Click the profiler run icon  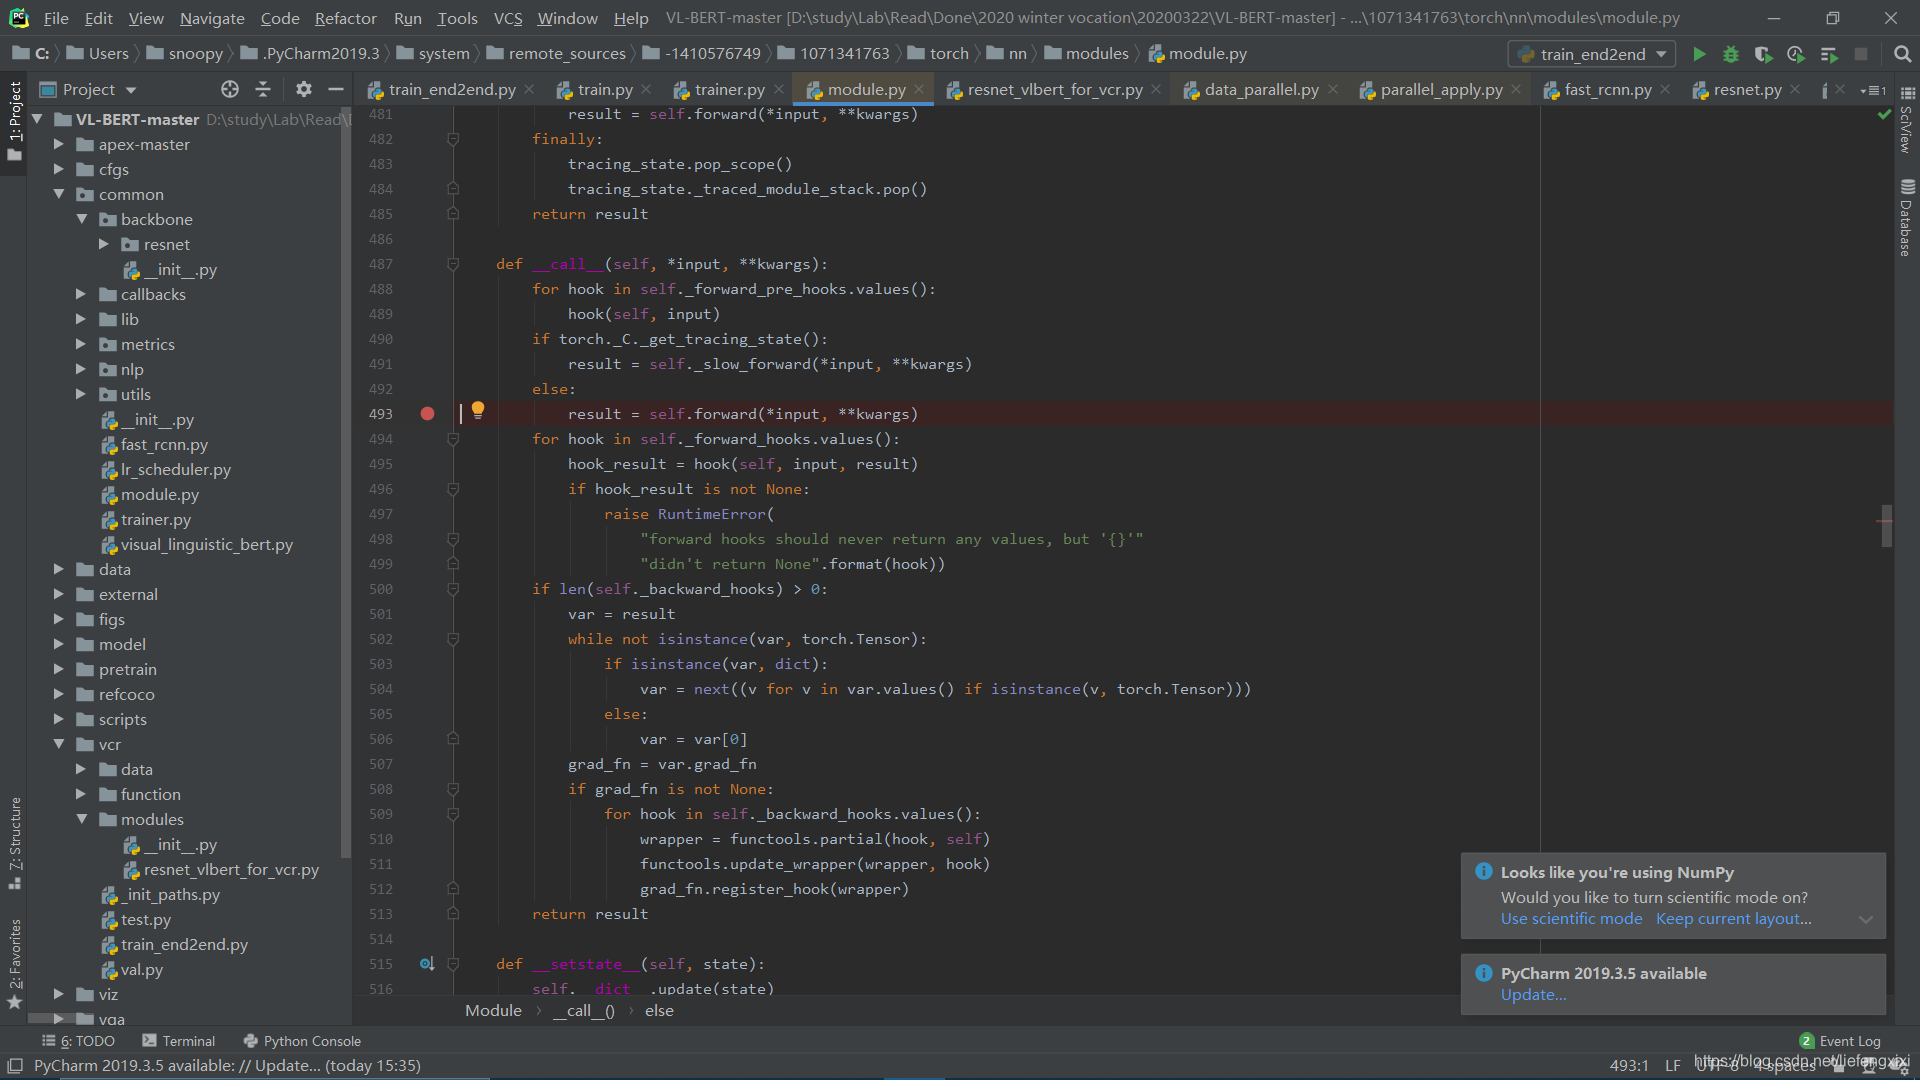coord(1796,54)
